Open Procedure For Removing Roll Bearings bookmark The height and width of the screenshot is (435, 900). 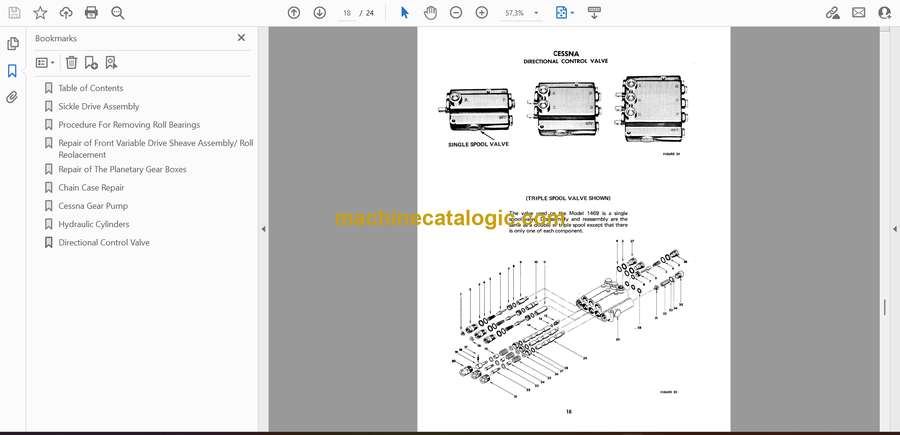click(129, 125)
